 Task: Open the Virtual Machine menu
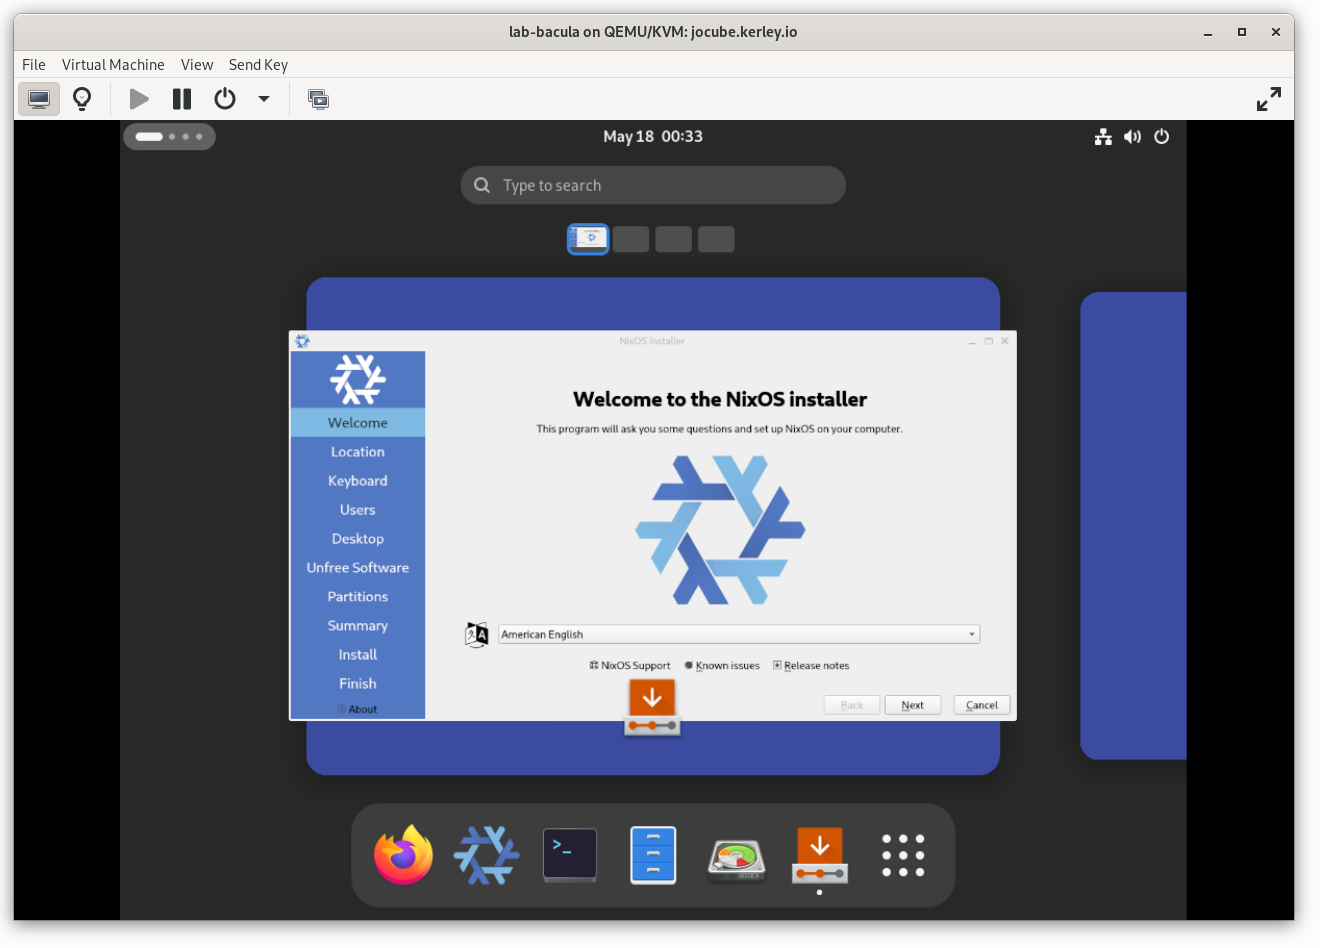point(113,65)
